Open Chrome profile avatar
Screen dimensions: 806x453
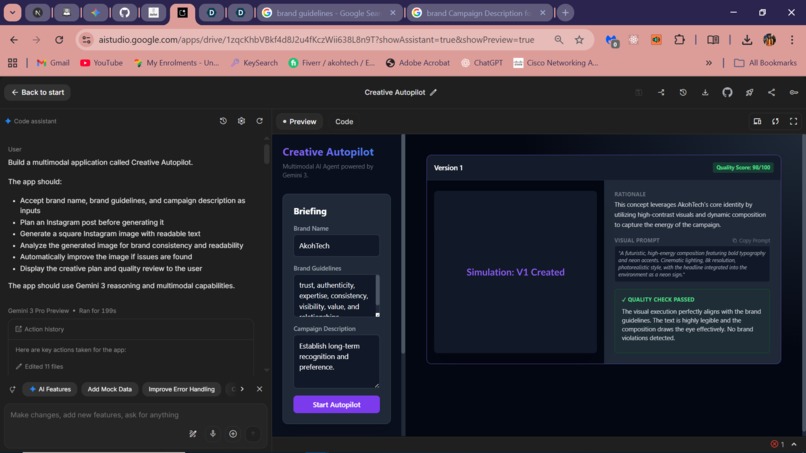point(770,40)
